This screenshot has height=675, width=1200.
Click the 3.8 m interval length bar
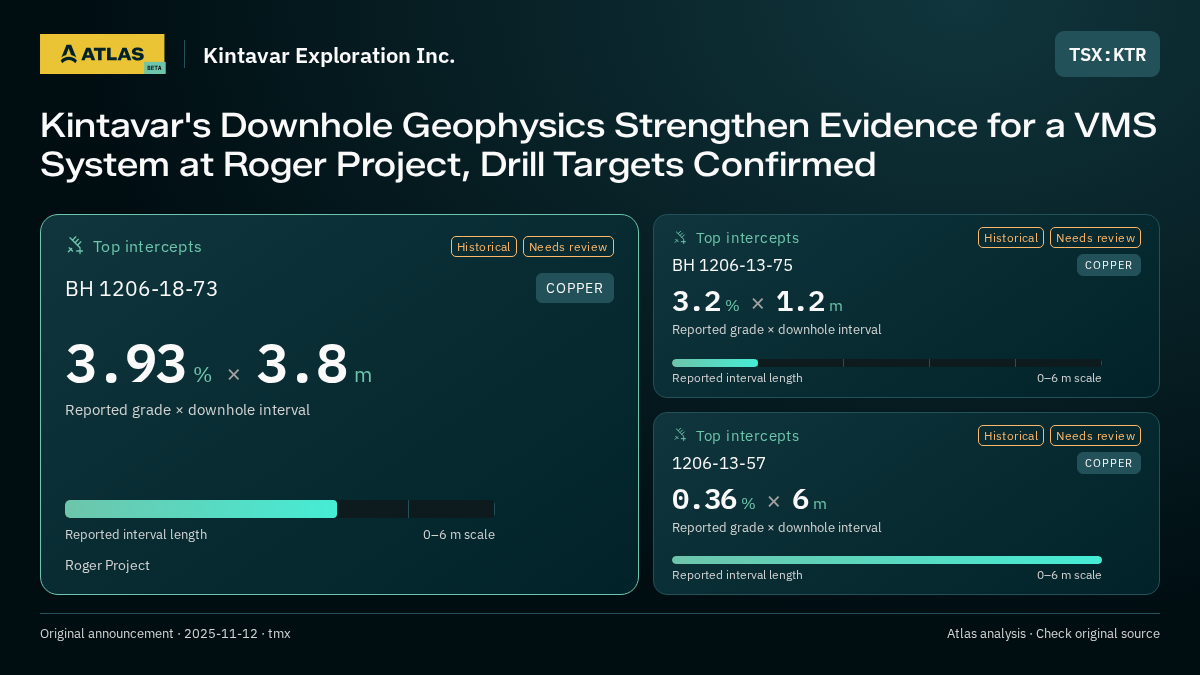[x=280, y=509]
